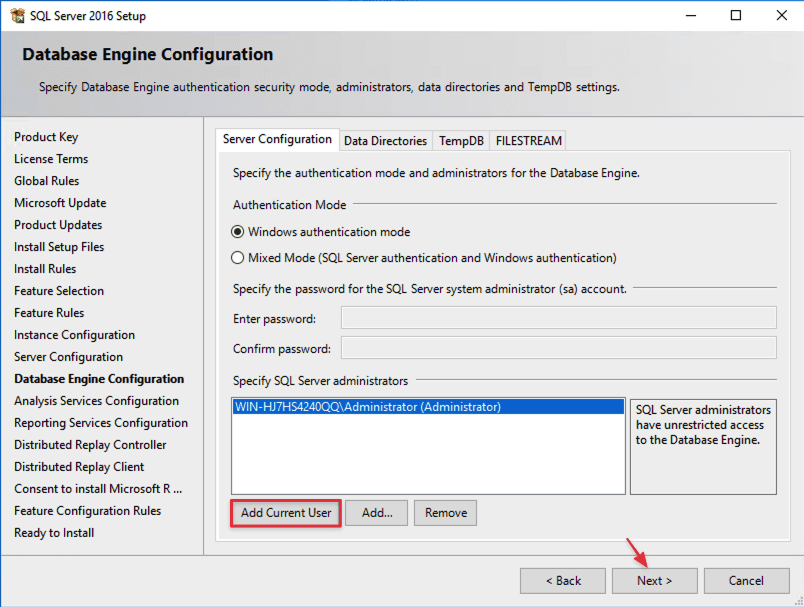Select Reporting Services Configuration in sidebar
Image resolution: width=804 pixels, height=607 pixels.
click(101, 422)
